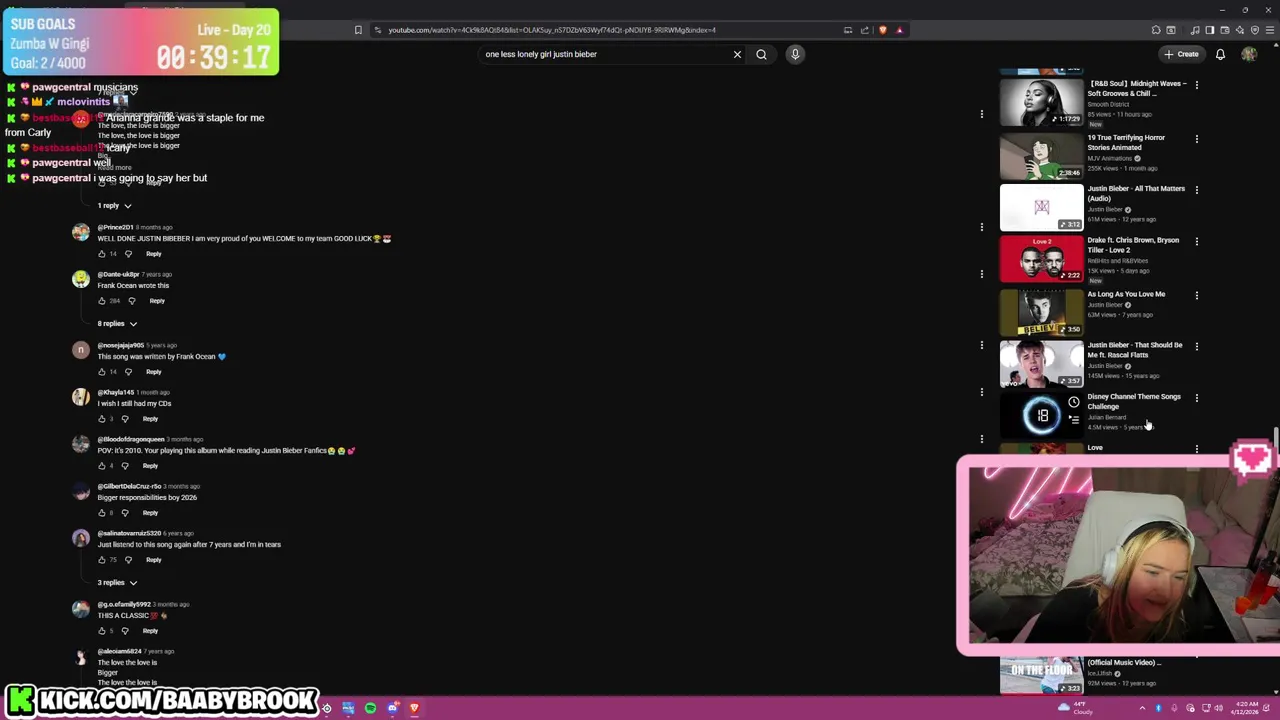The height and width of the screenshot is (720, 1280).
Task: Dislike the @Dante-uk8pr comment
Action: click(x=134, y=301)
